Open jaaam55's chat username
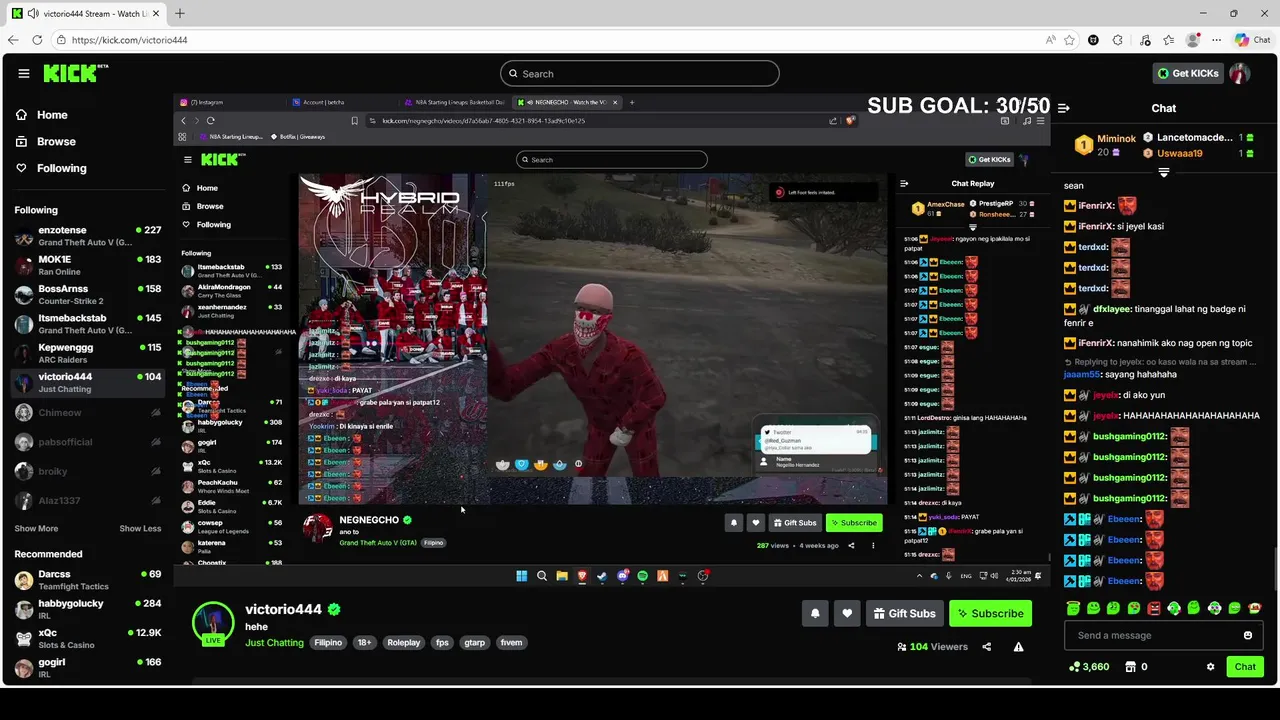1280x720 pixels. pos(1082,375)
